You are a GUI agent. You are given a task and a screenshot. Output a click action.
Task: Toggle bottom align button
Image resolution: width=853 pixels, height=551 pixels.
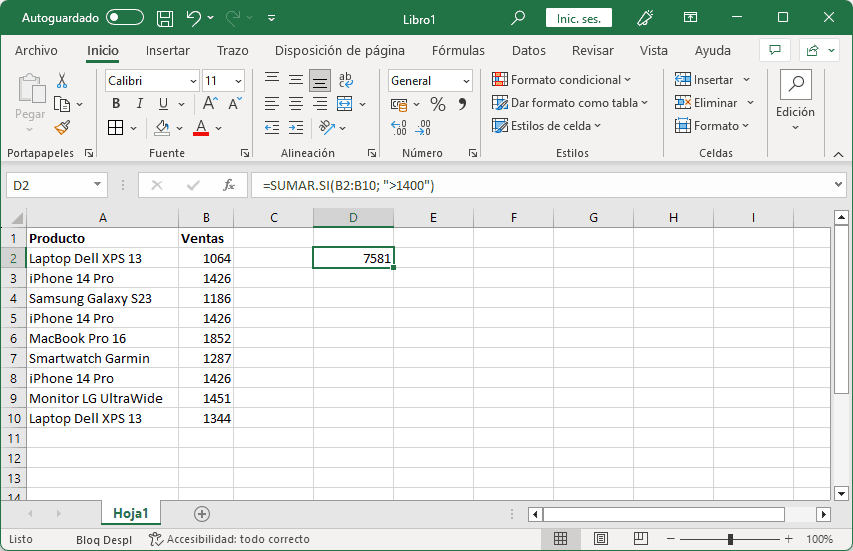(320, 81)
